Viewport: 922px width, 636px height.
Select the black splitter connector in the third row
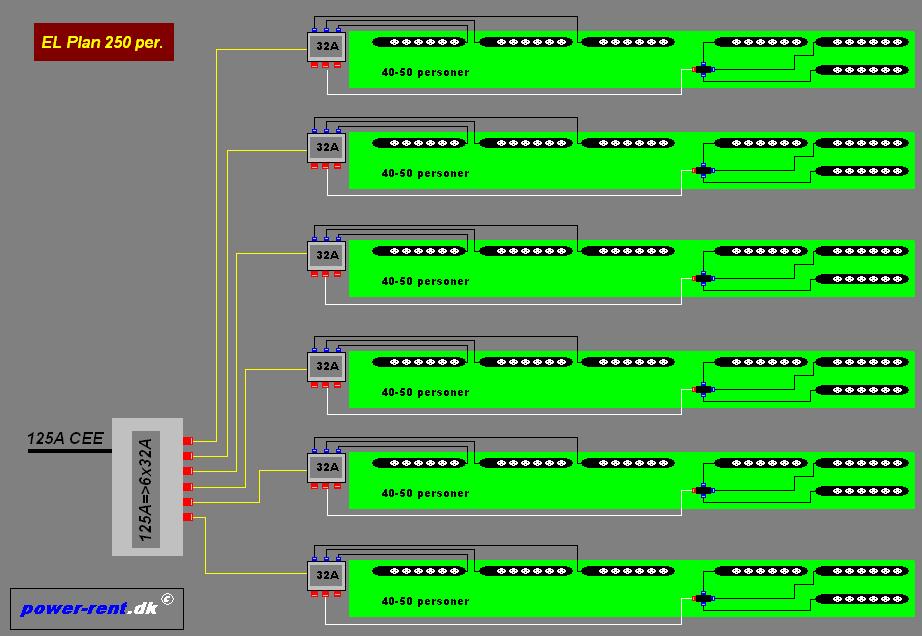pyautogui.click(x=703, y=279)
